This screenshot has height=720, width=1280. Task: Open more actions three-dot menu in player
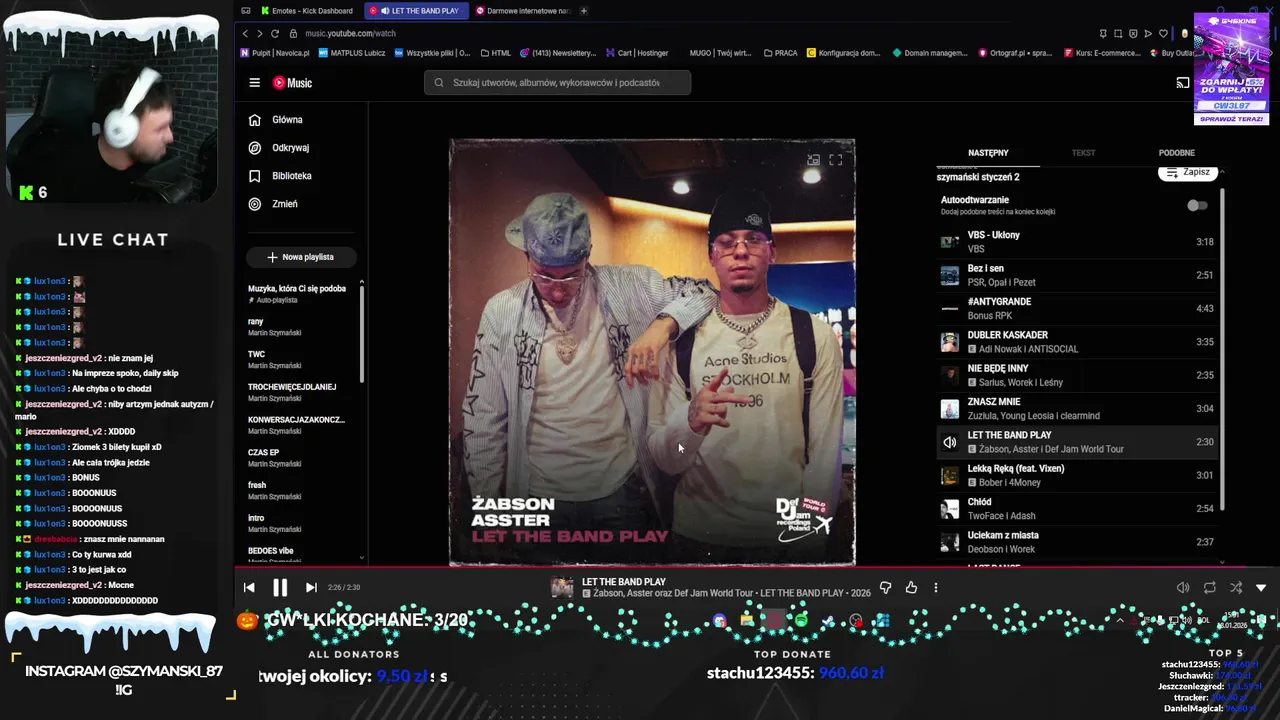tap(936, 588)
